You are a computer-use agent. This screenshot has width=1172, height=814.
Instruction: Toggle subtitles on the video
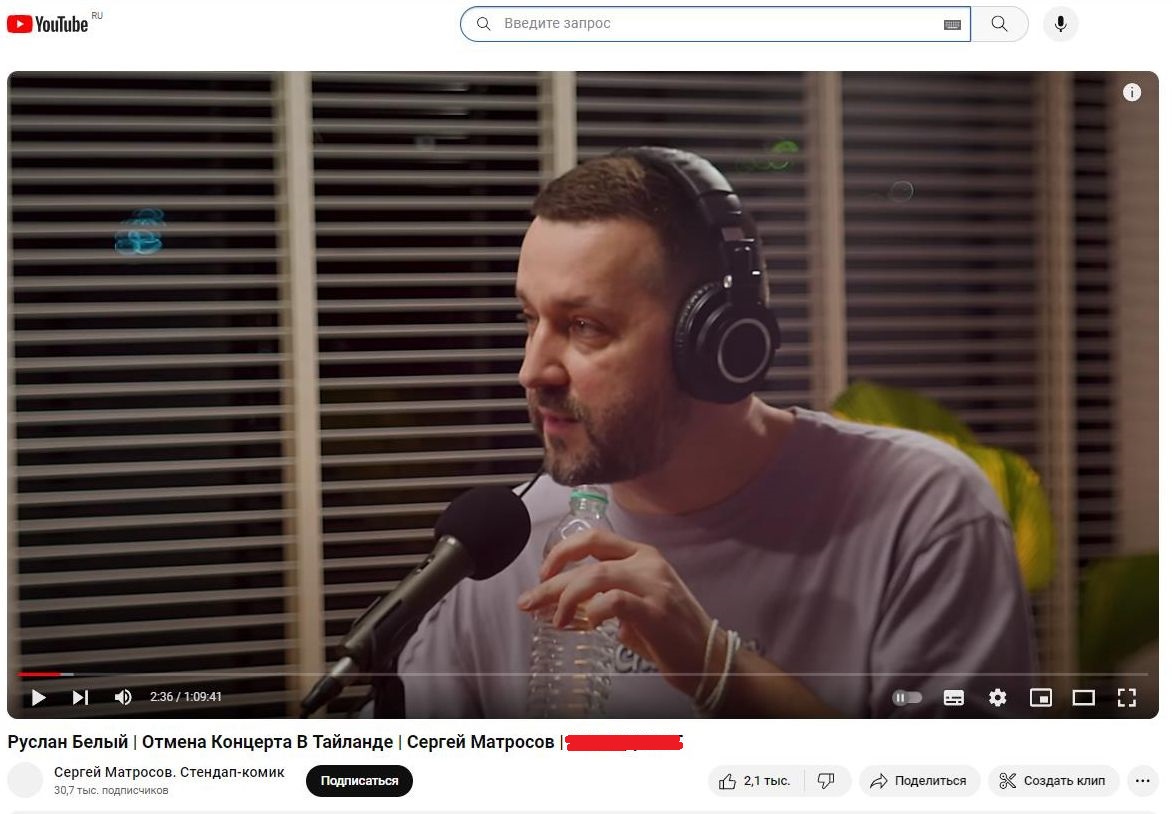click(954, 697)
